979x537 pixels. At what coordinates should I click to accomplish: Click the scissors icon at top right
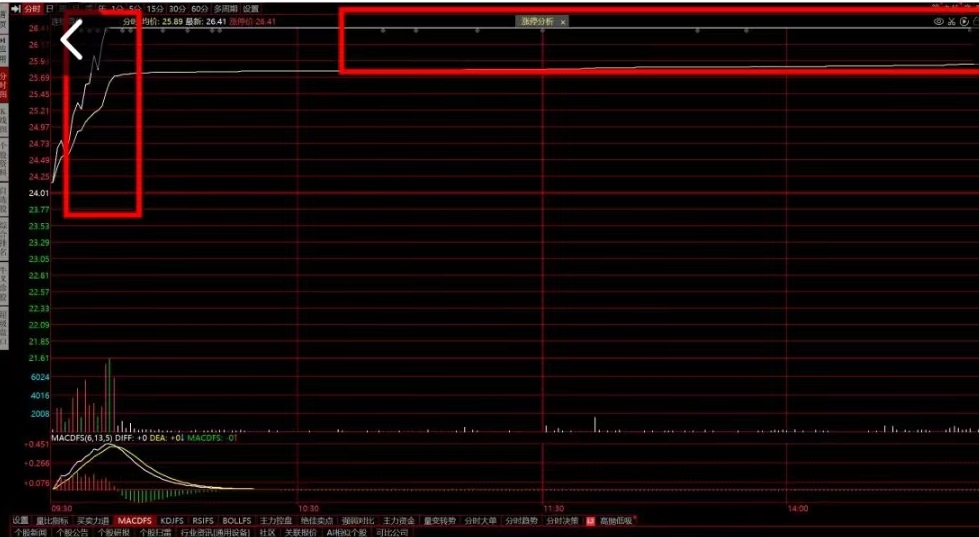tap(952, 21)
